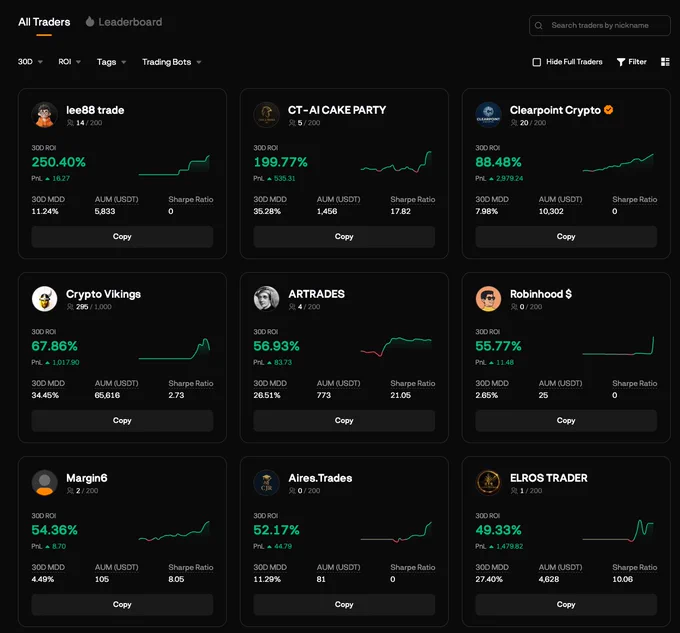The image size is (680, 633).
Task: Switch layout with the grid view icon
Action: coord(665,62)
